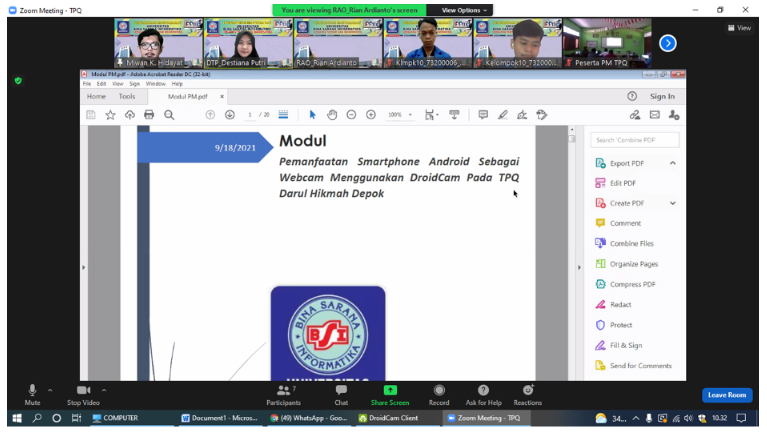Close the Modul PM.pdf tab
The height and width of the screenshot is (434, 767).
tap(222, 96)
